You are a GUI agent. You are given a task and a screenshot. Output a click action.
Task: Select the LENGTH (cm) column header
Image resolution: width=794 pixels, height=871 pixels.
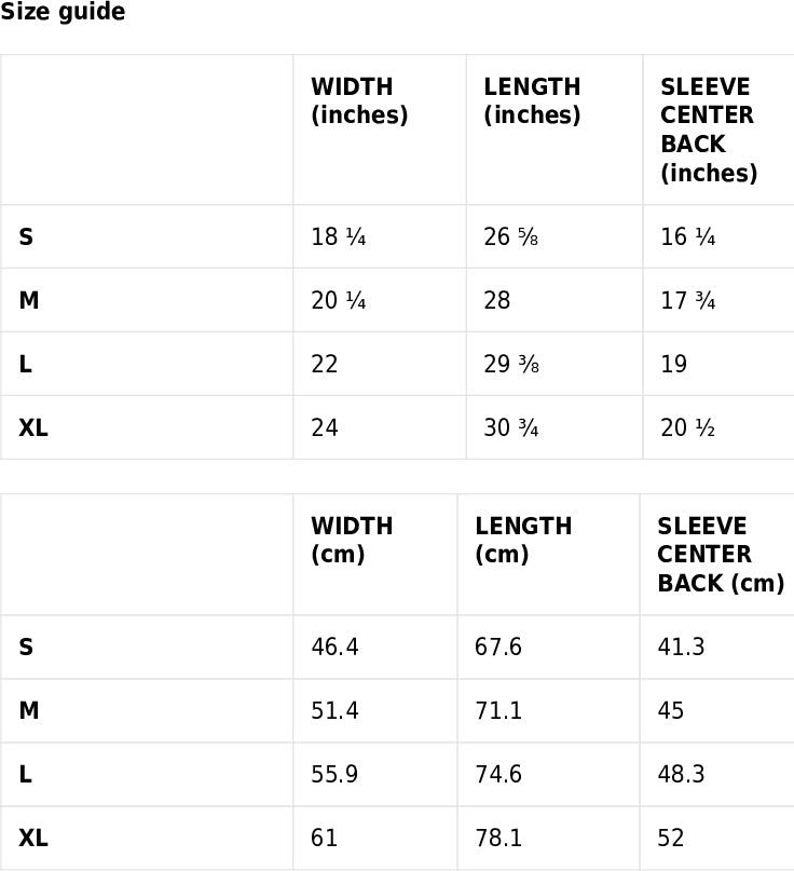[x=523, y=540]
